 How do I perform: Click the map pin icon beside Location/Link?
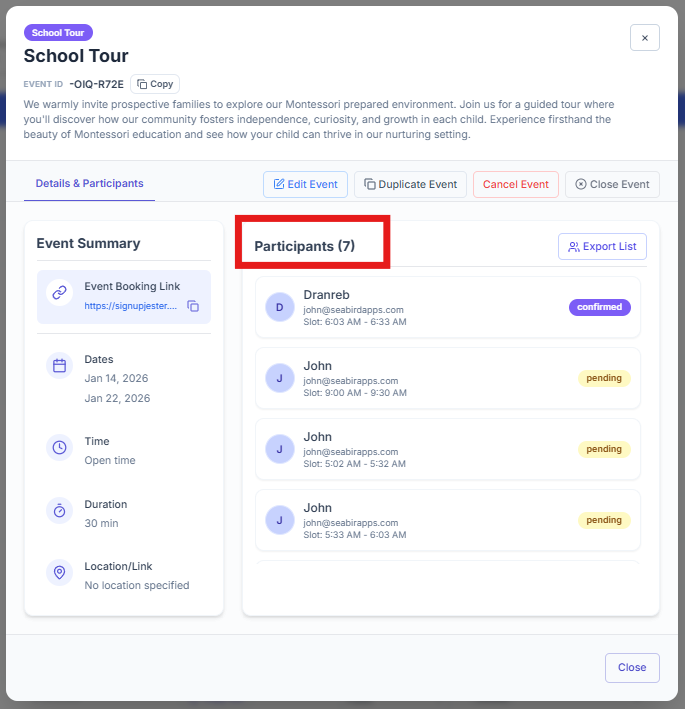click(x=59, y=572)
